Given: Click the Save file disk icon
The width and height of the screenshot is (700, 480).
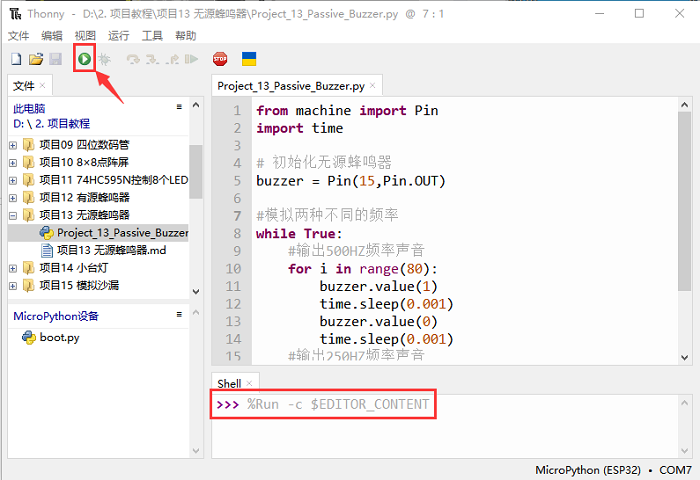Looking at the screenshot, I should [x=55, y=60].
